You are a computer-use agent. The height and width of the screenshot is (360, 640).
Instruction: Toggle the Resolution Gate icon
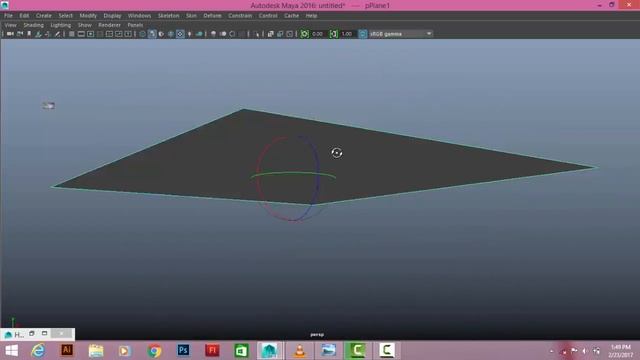point(90,34)
